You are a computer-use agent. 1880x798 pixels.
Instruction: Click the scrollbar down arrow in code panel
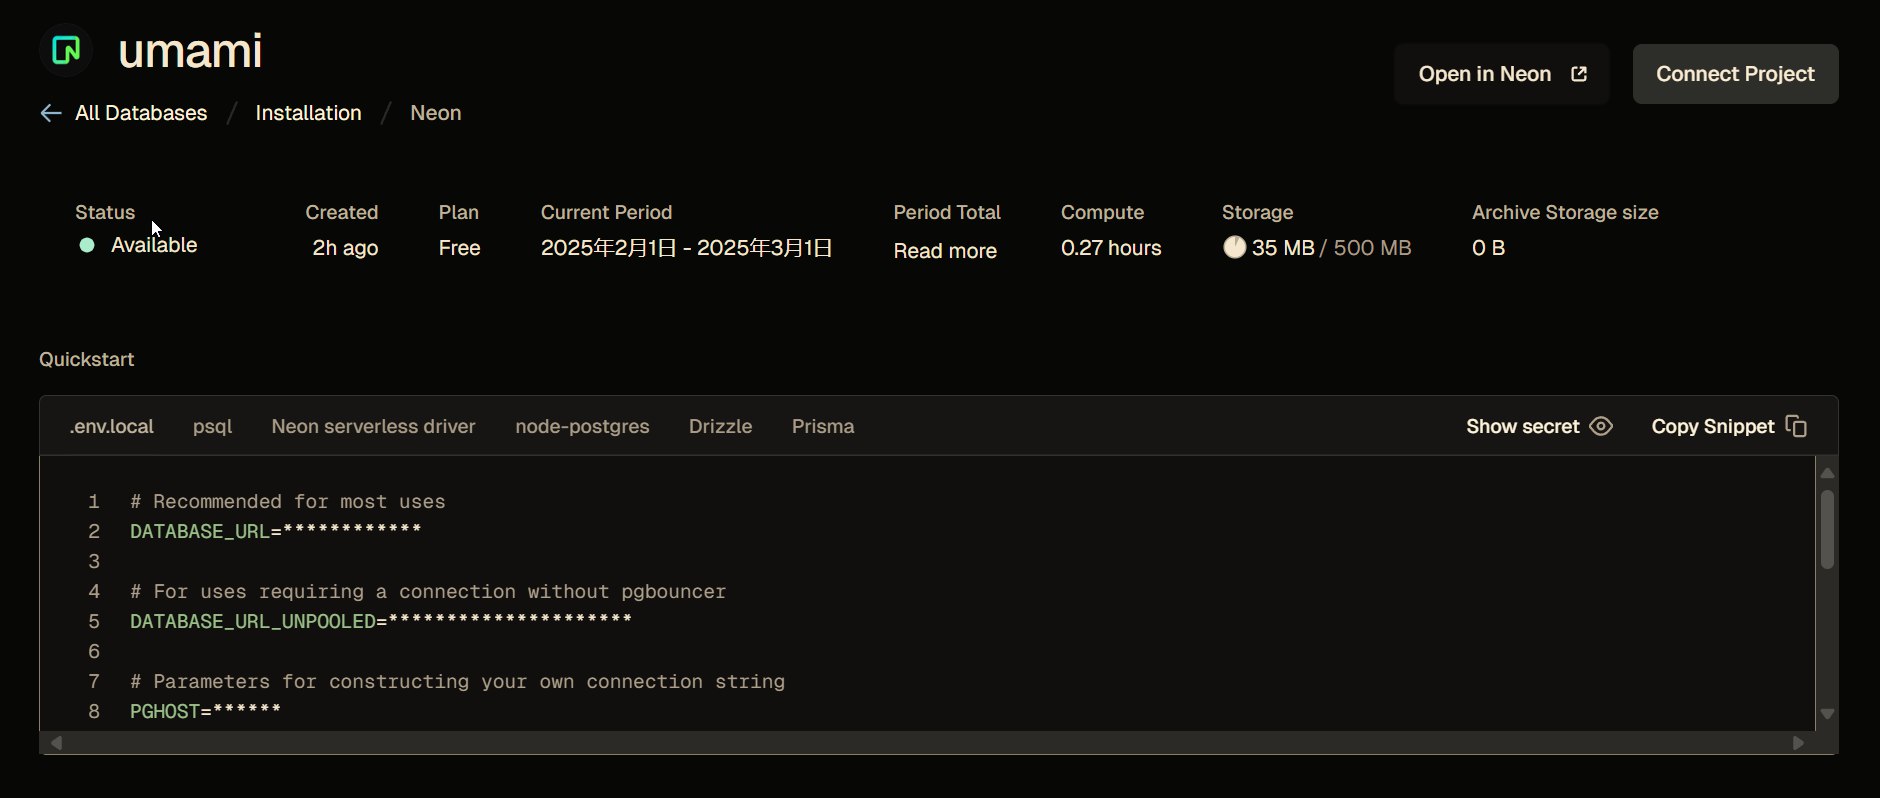1827,714
